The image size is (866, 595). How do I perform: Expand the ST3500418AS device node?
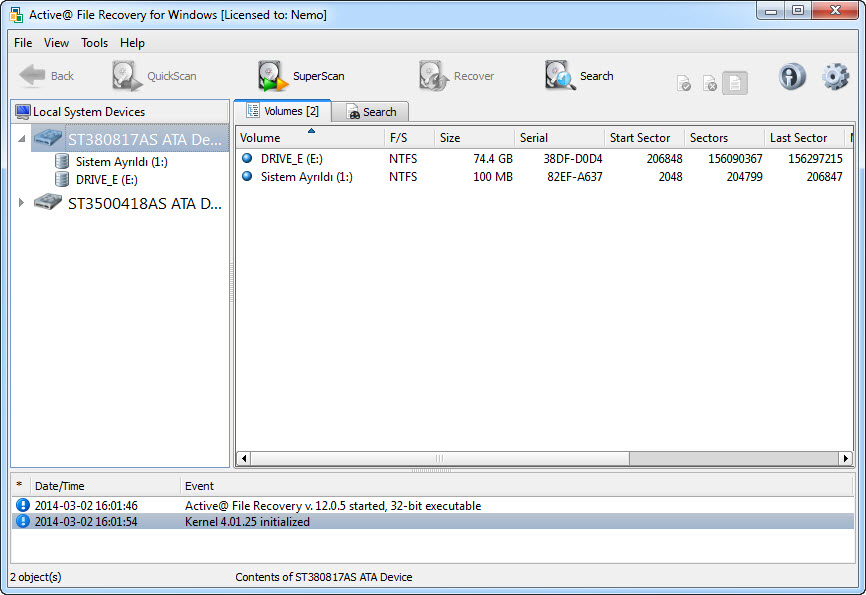point(22,203)
